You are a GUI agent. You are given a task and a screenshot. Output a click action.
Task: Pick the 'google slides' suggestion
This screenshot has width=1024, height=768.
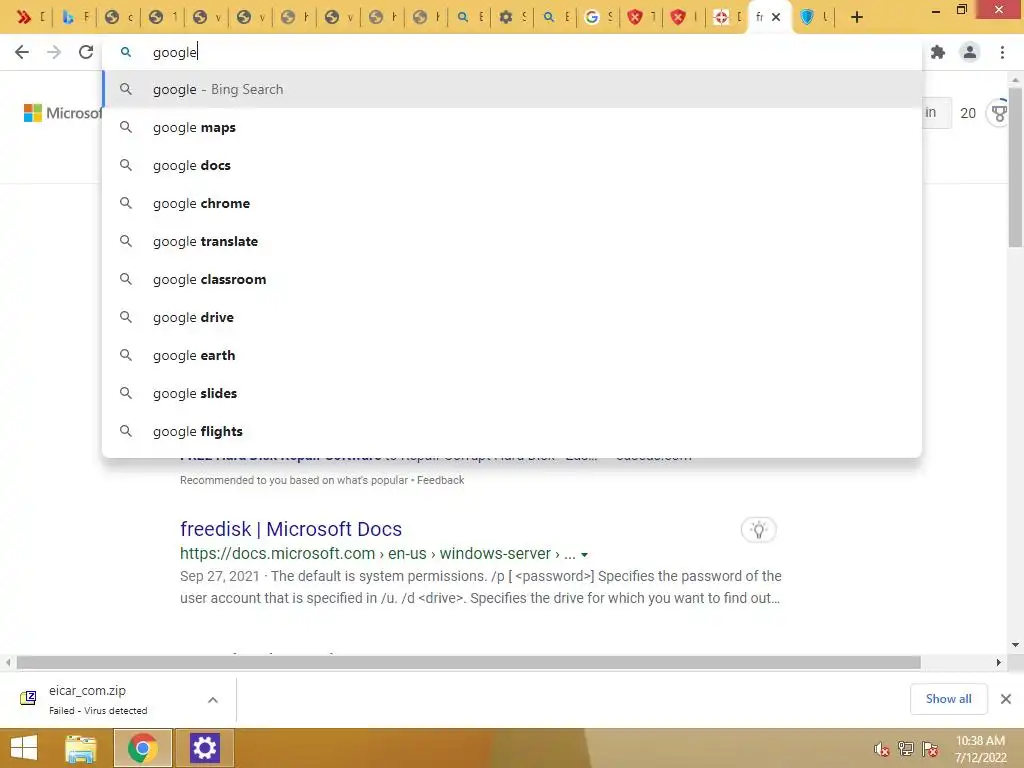(513, 393)
